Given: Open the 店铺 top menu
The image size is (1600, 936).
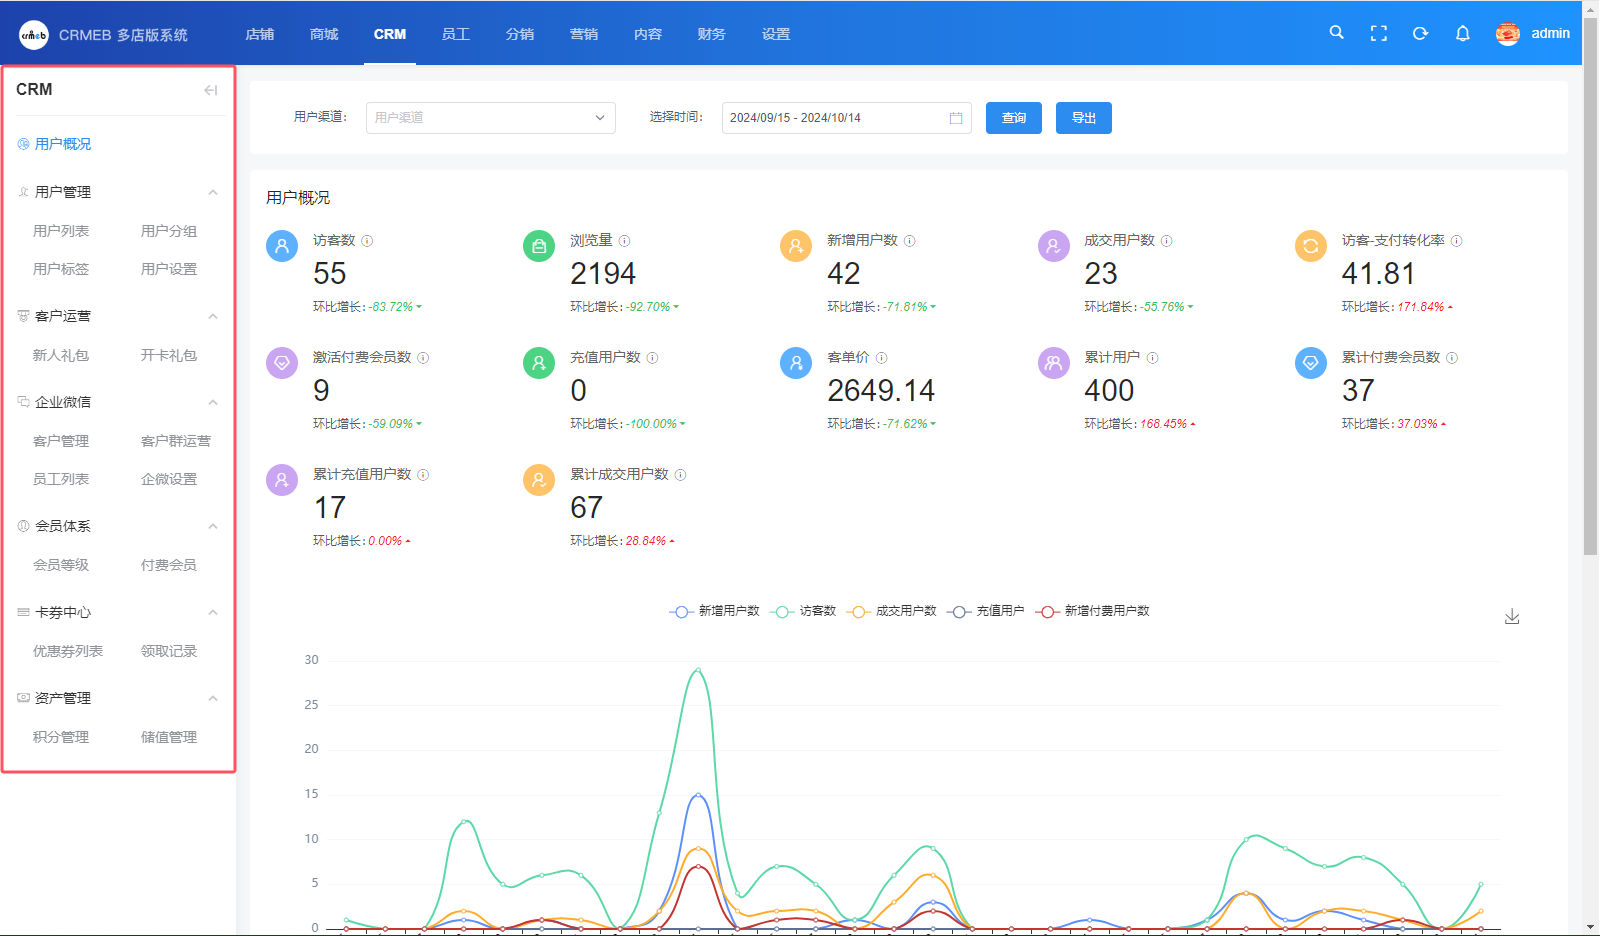Looking at the screenshot, I should (x=260, y=34).
